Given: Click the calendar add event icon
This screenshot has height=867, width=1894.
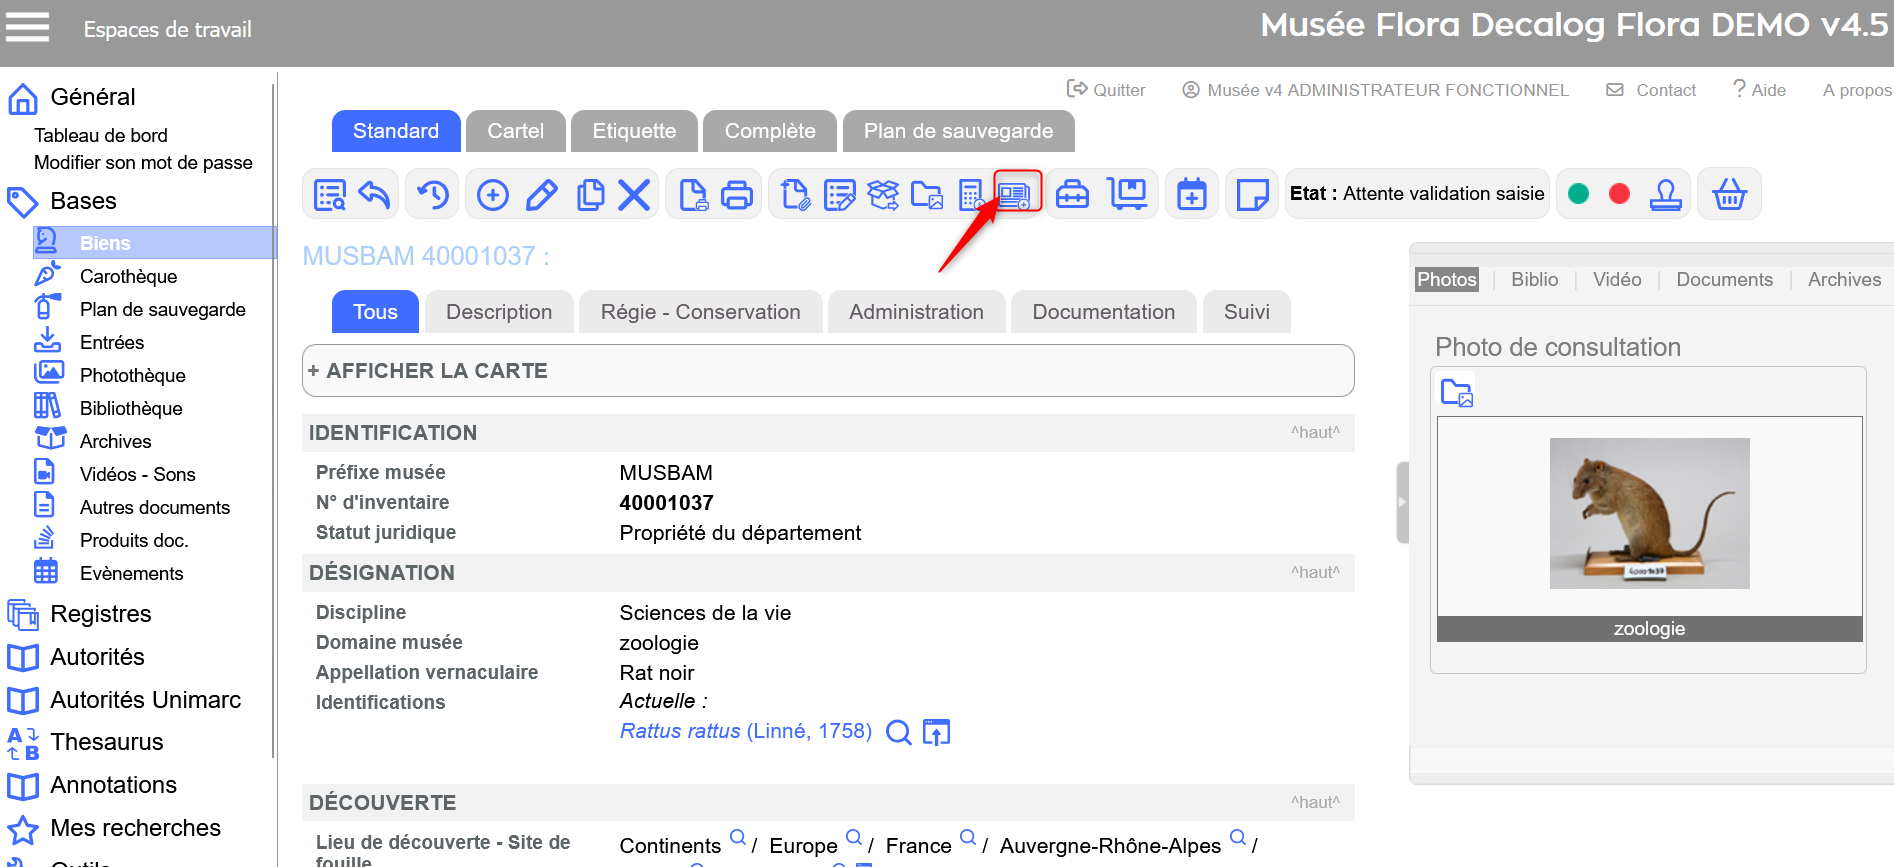Looking at the screenshot, I should pyautogui.click(x=1191, y=194).
